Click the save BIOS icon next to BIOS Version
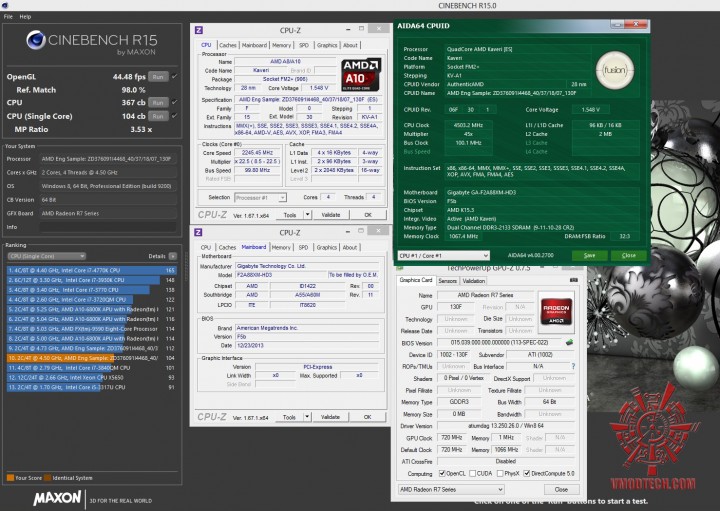The width and height of the screenshot is (720, 511). [x=569, y=342]
